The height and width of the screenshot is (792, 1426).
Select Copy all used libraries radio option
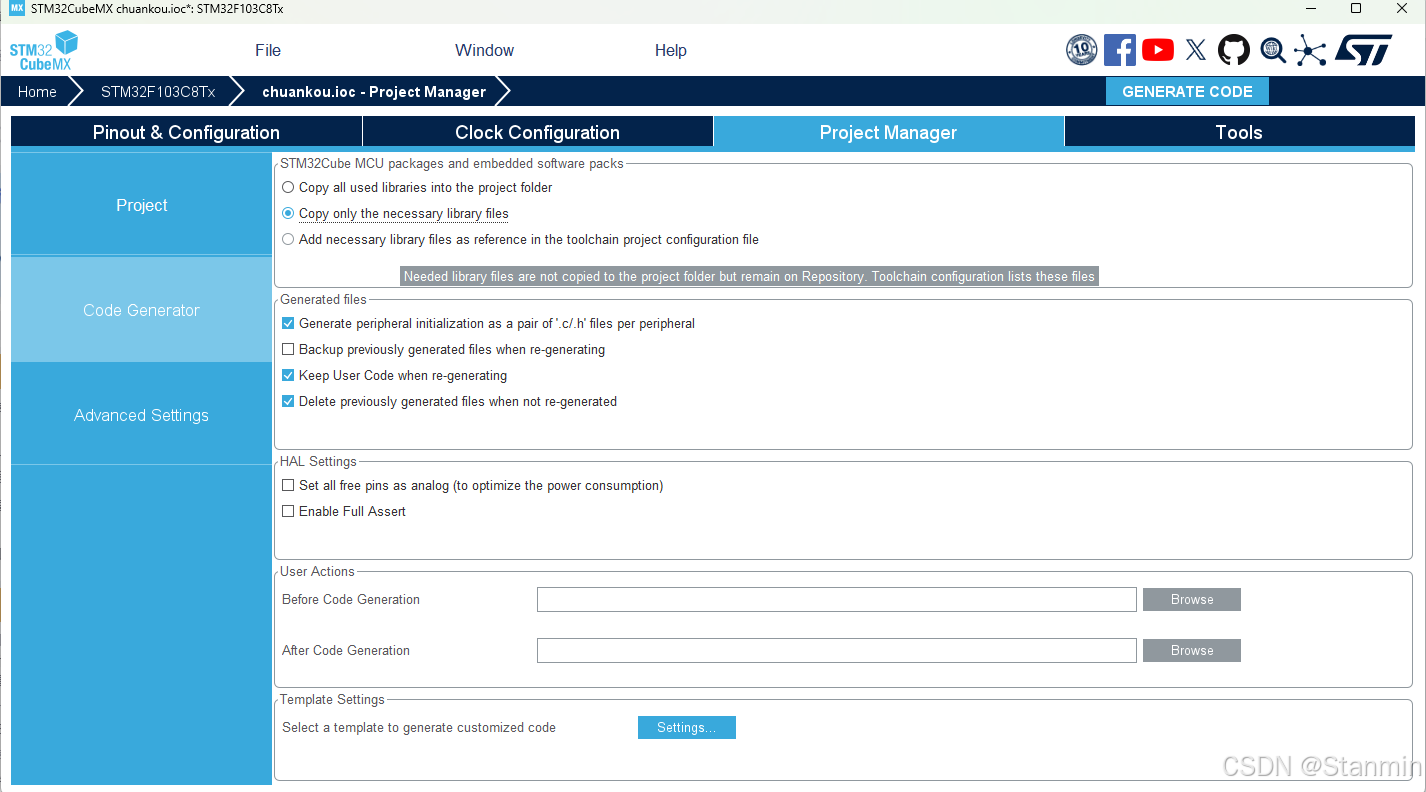288,187
